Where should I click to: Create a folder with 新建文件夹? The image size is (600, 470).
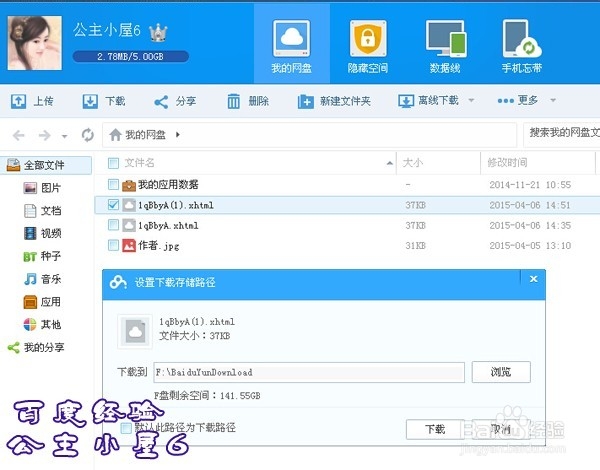tap(334, 101)
